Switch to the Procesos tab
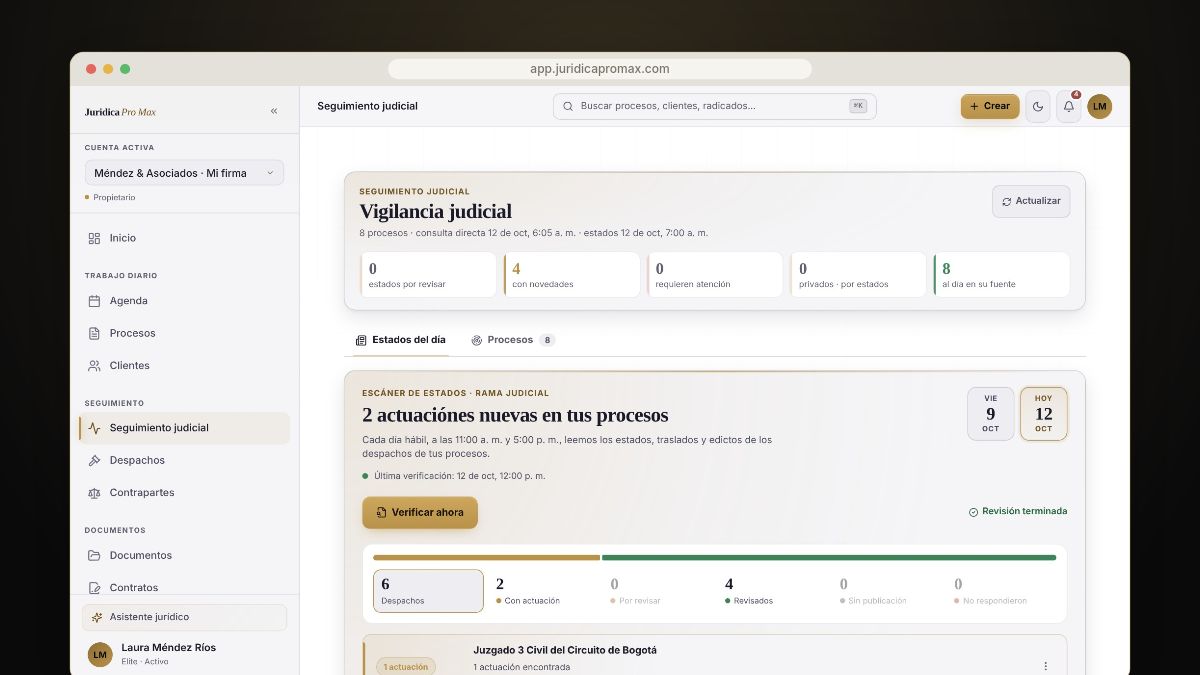Image resolution: width=1200 pixels, height=675 pixels. [513, 340]
